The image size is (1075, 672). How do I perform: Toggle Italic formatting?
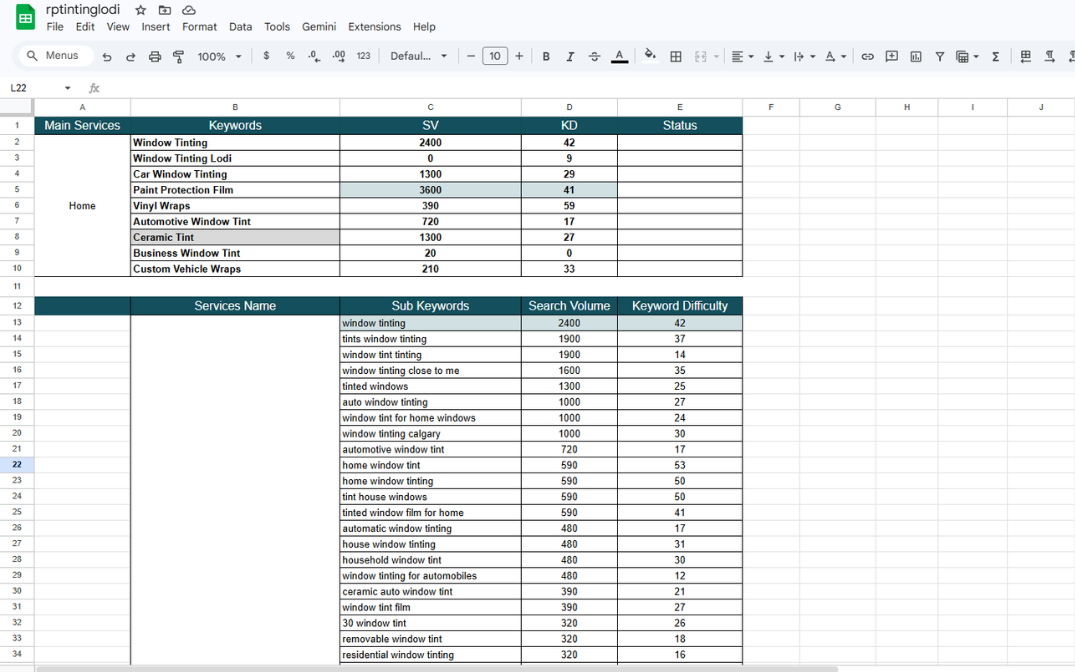[x=570, y=57]
